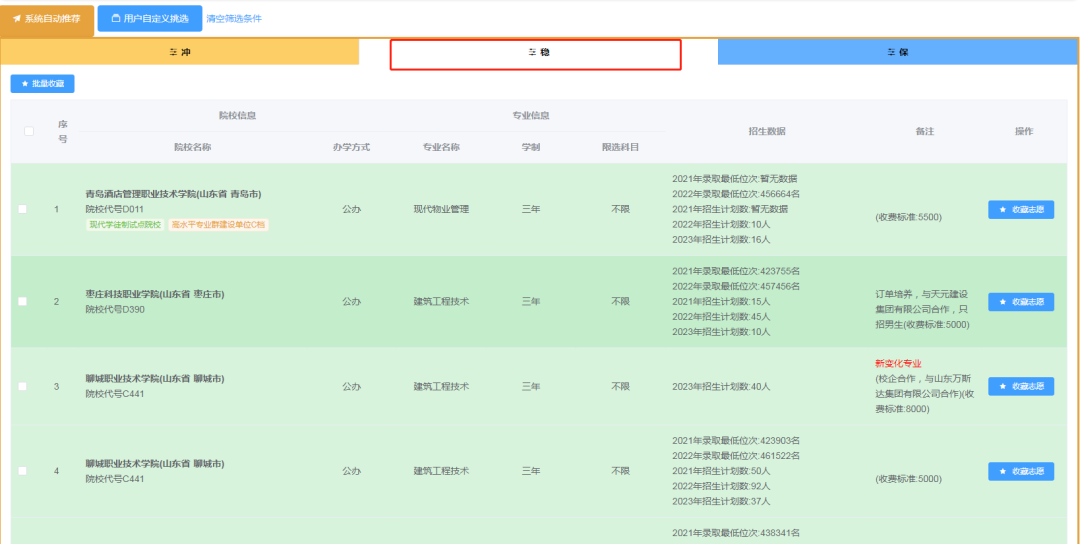Click 收藏志愿 for 枣庄科技职业学院
The width and height of the screenshot is (1080, 544).
(x=1020, y=302)
